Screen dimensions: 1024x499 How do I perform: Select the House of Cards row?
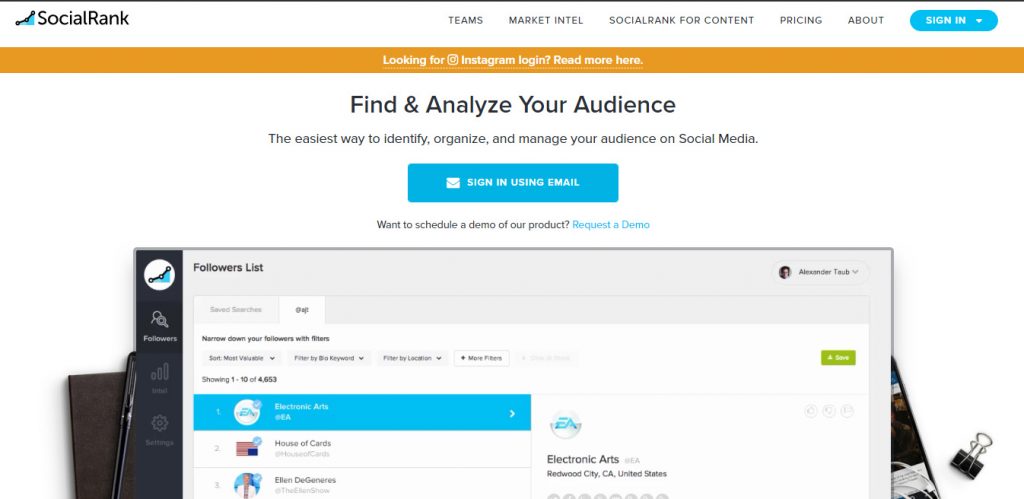(362, 449)
